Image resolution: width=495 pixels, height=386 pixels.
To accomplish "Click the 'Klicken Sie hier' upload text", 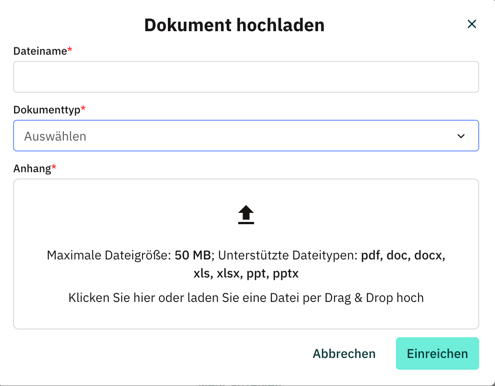I will coord(246,298).
